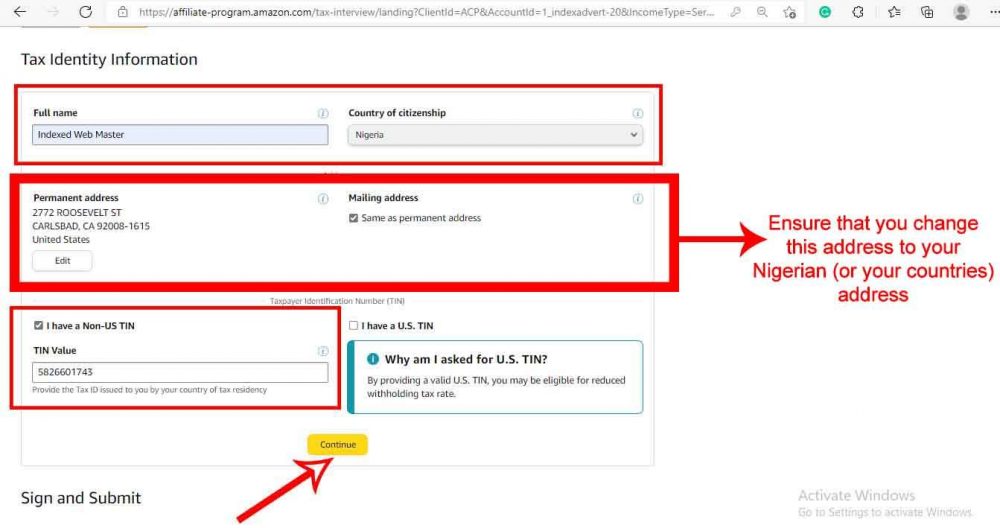Click the browser address bar URL
Screen dimensions: 1000x528
(x=426, y=11)
